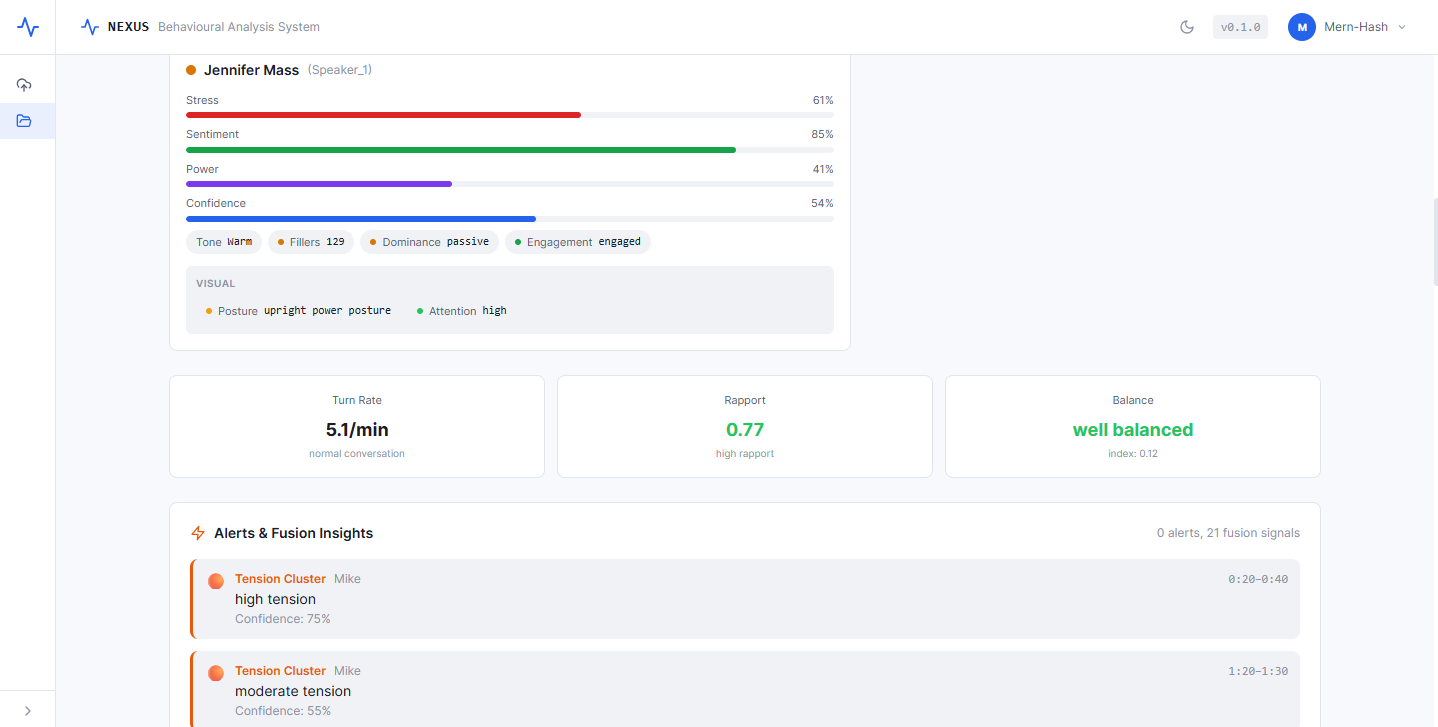
Task: Click the VISUAL section header
Action: 216,284
